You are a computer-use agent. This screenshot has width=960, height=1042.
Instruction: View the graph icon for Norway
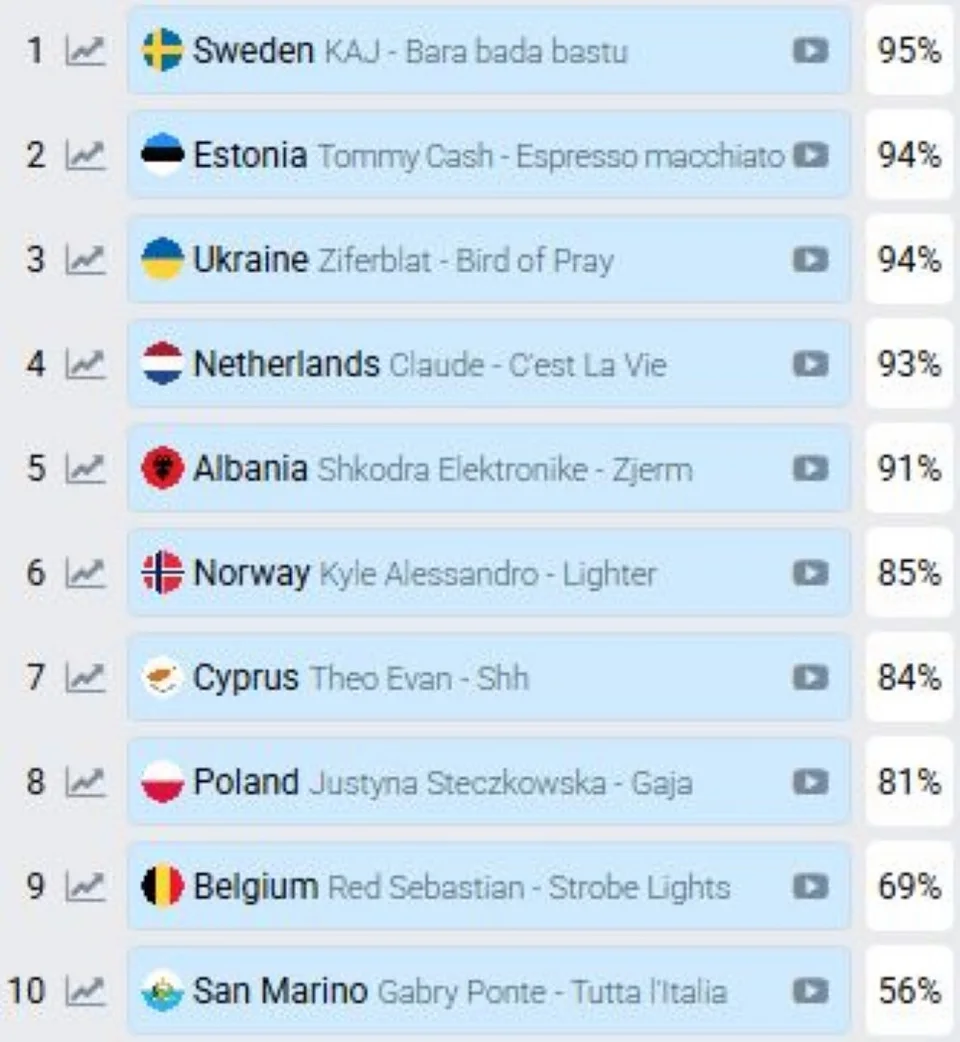[85, 573]
